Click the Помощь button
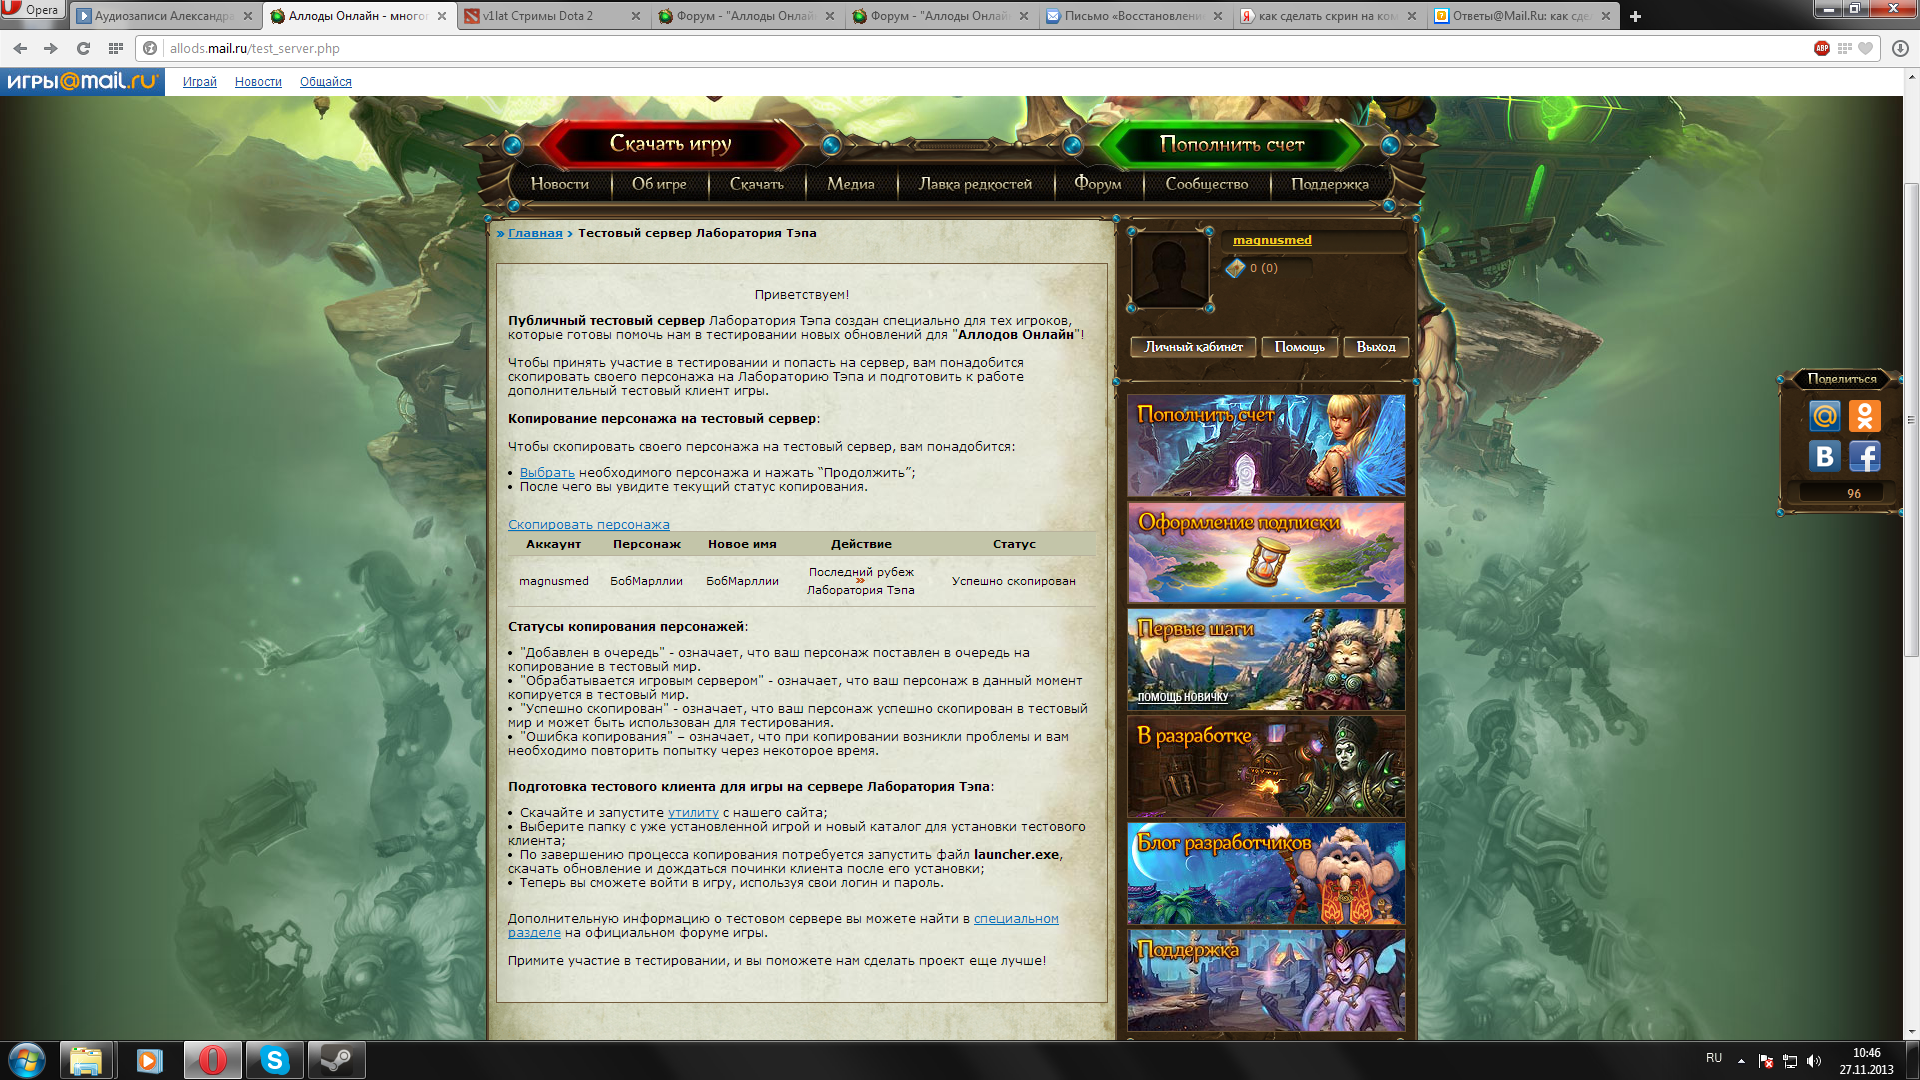1920x1080 pixels. 1300,347
